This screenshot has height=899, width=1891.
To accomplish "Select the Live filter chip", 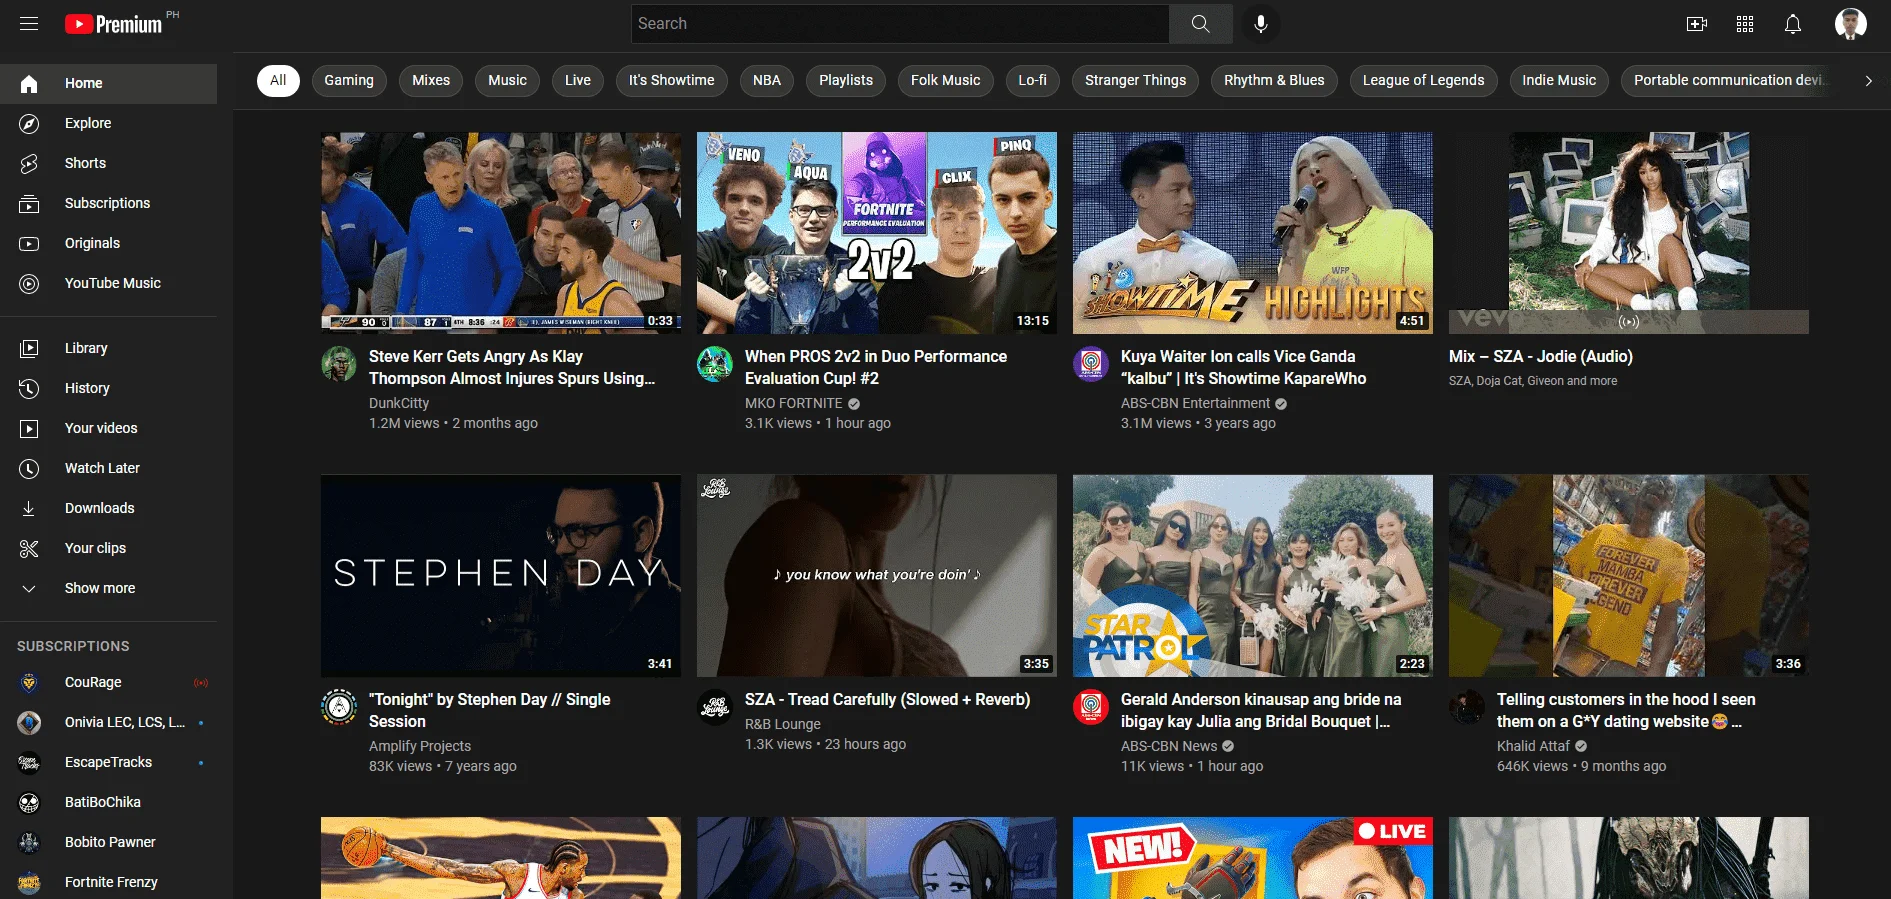I will click(x=578, y=81).
